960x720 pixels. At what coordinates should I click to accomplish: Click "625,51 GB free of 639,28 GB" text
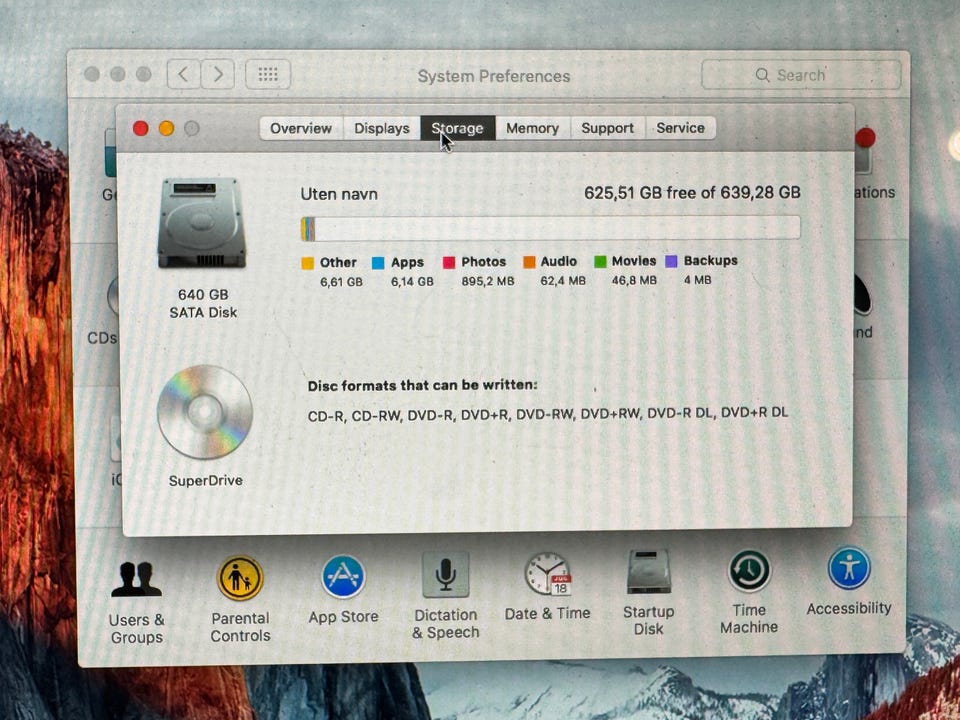click(692, 193)
